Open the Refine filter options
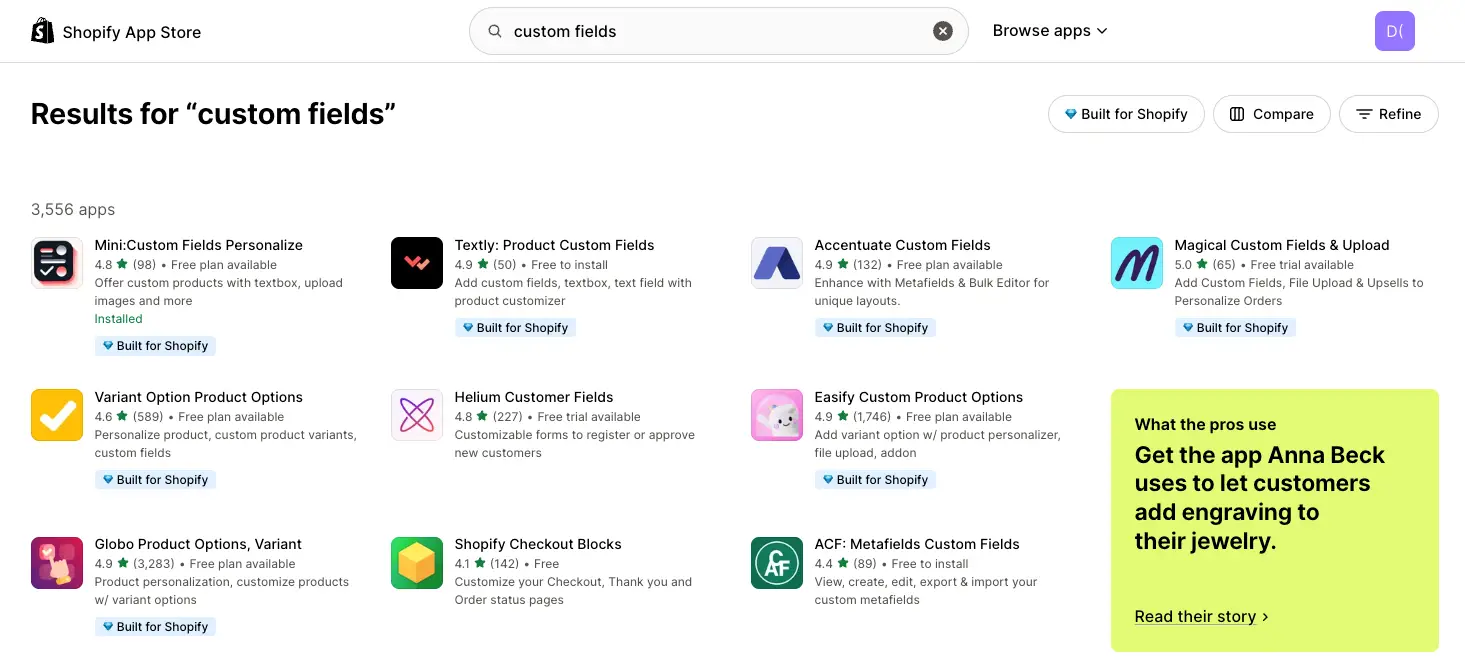The image size is (1465, 662). tap(1388, 114)
